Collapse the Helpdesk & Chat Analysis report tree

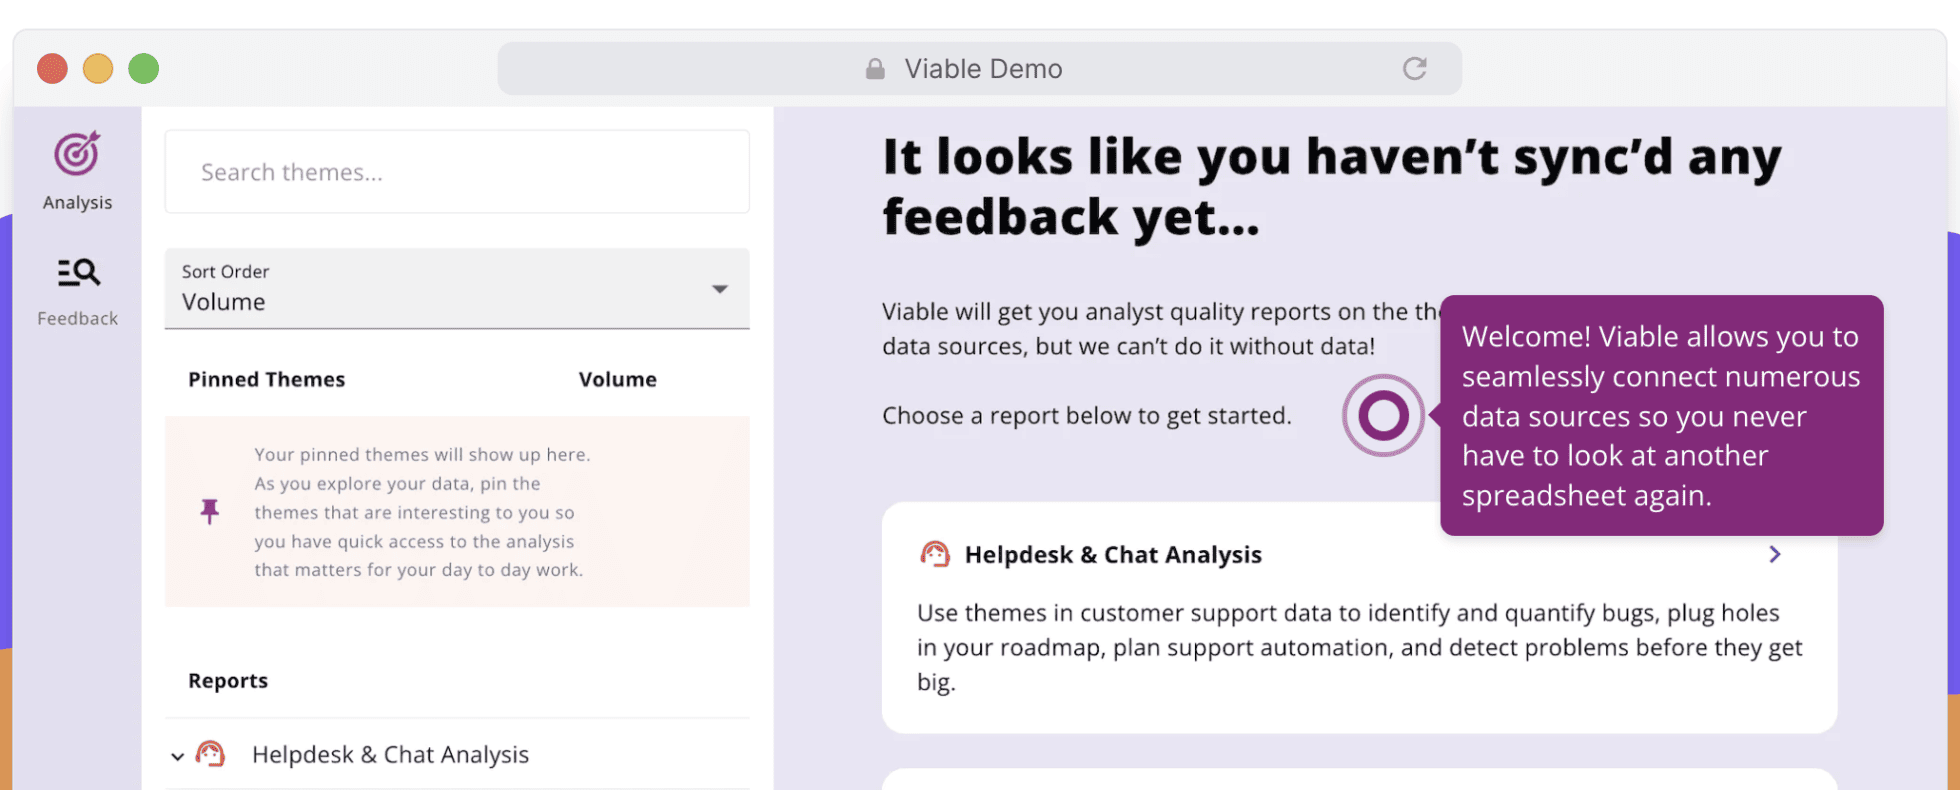(177, 756)
